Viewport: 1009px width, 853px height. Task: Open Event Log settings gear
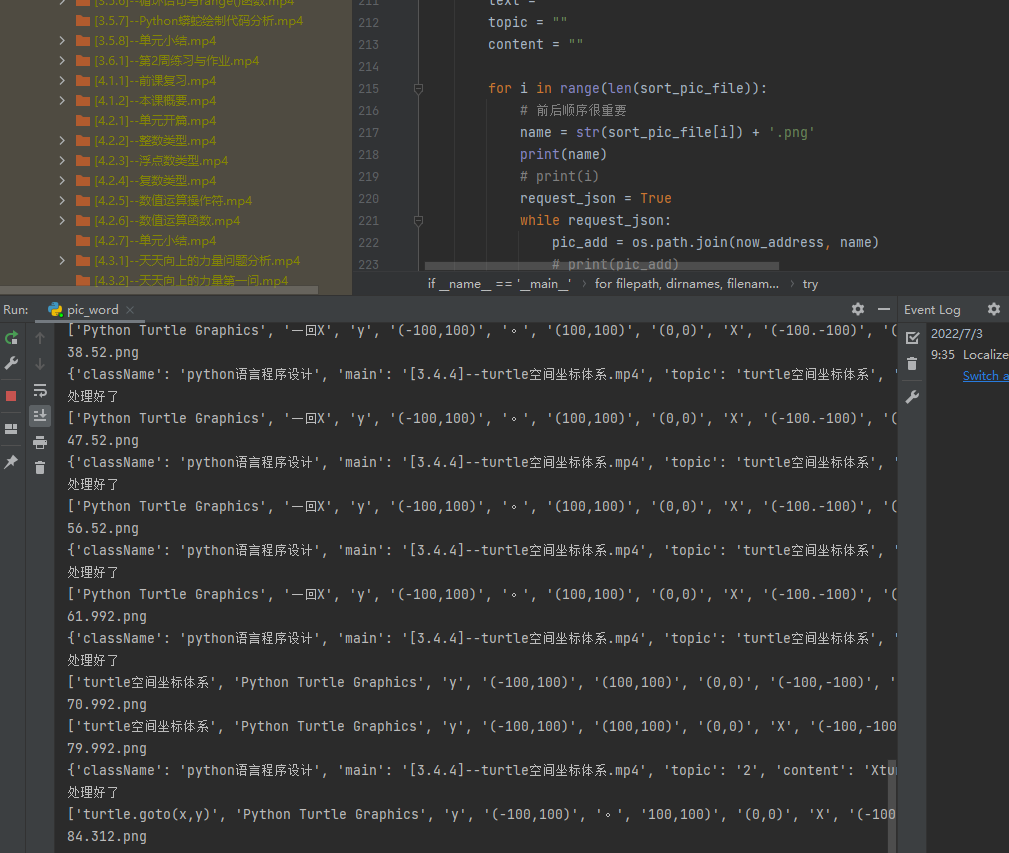(x=994, y=309)
